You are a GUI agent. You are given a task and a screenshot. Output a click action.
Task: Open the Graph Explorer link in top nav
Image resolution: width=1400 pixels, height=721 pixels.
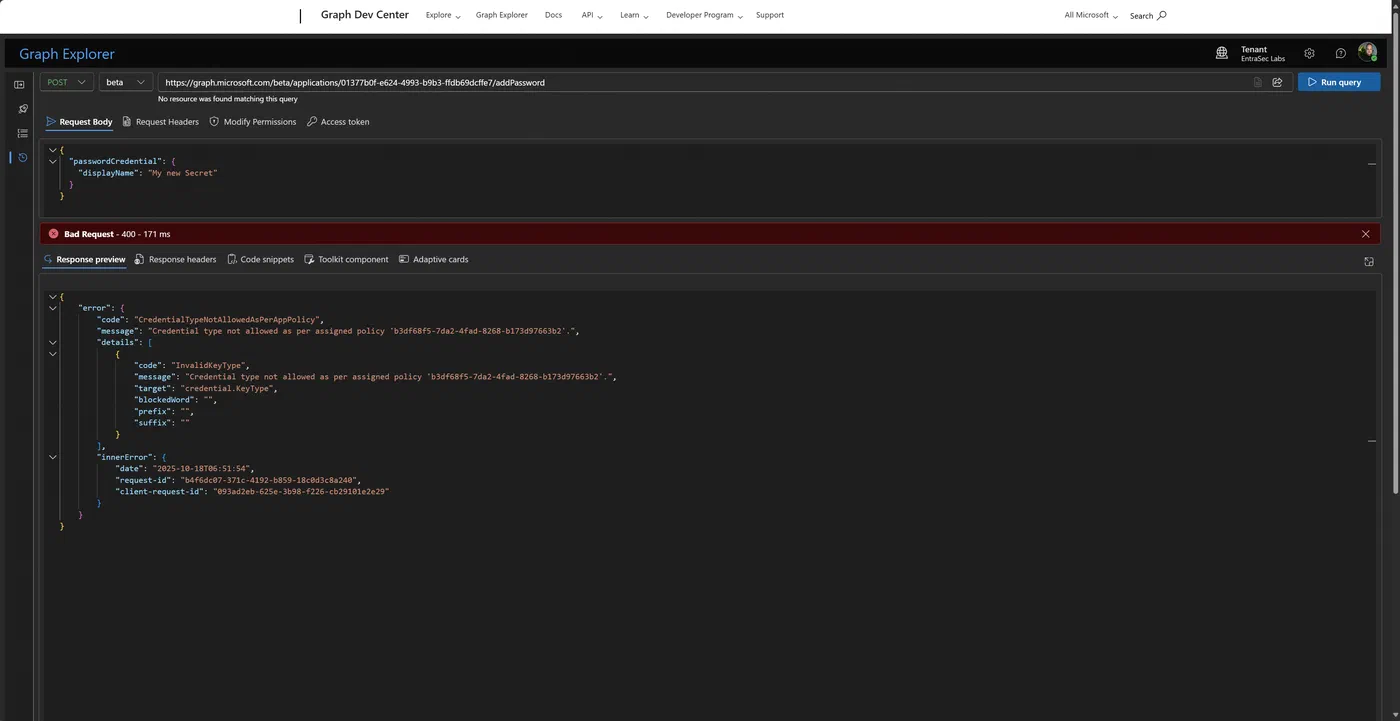coord(501,16)
